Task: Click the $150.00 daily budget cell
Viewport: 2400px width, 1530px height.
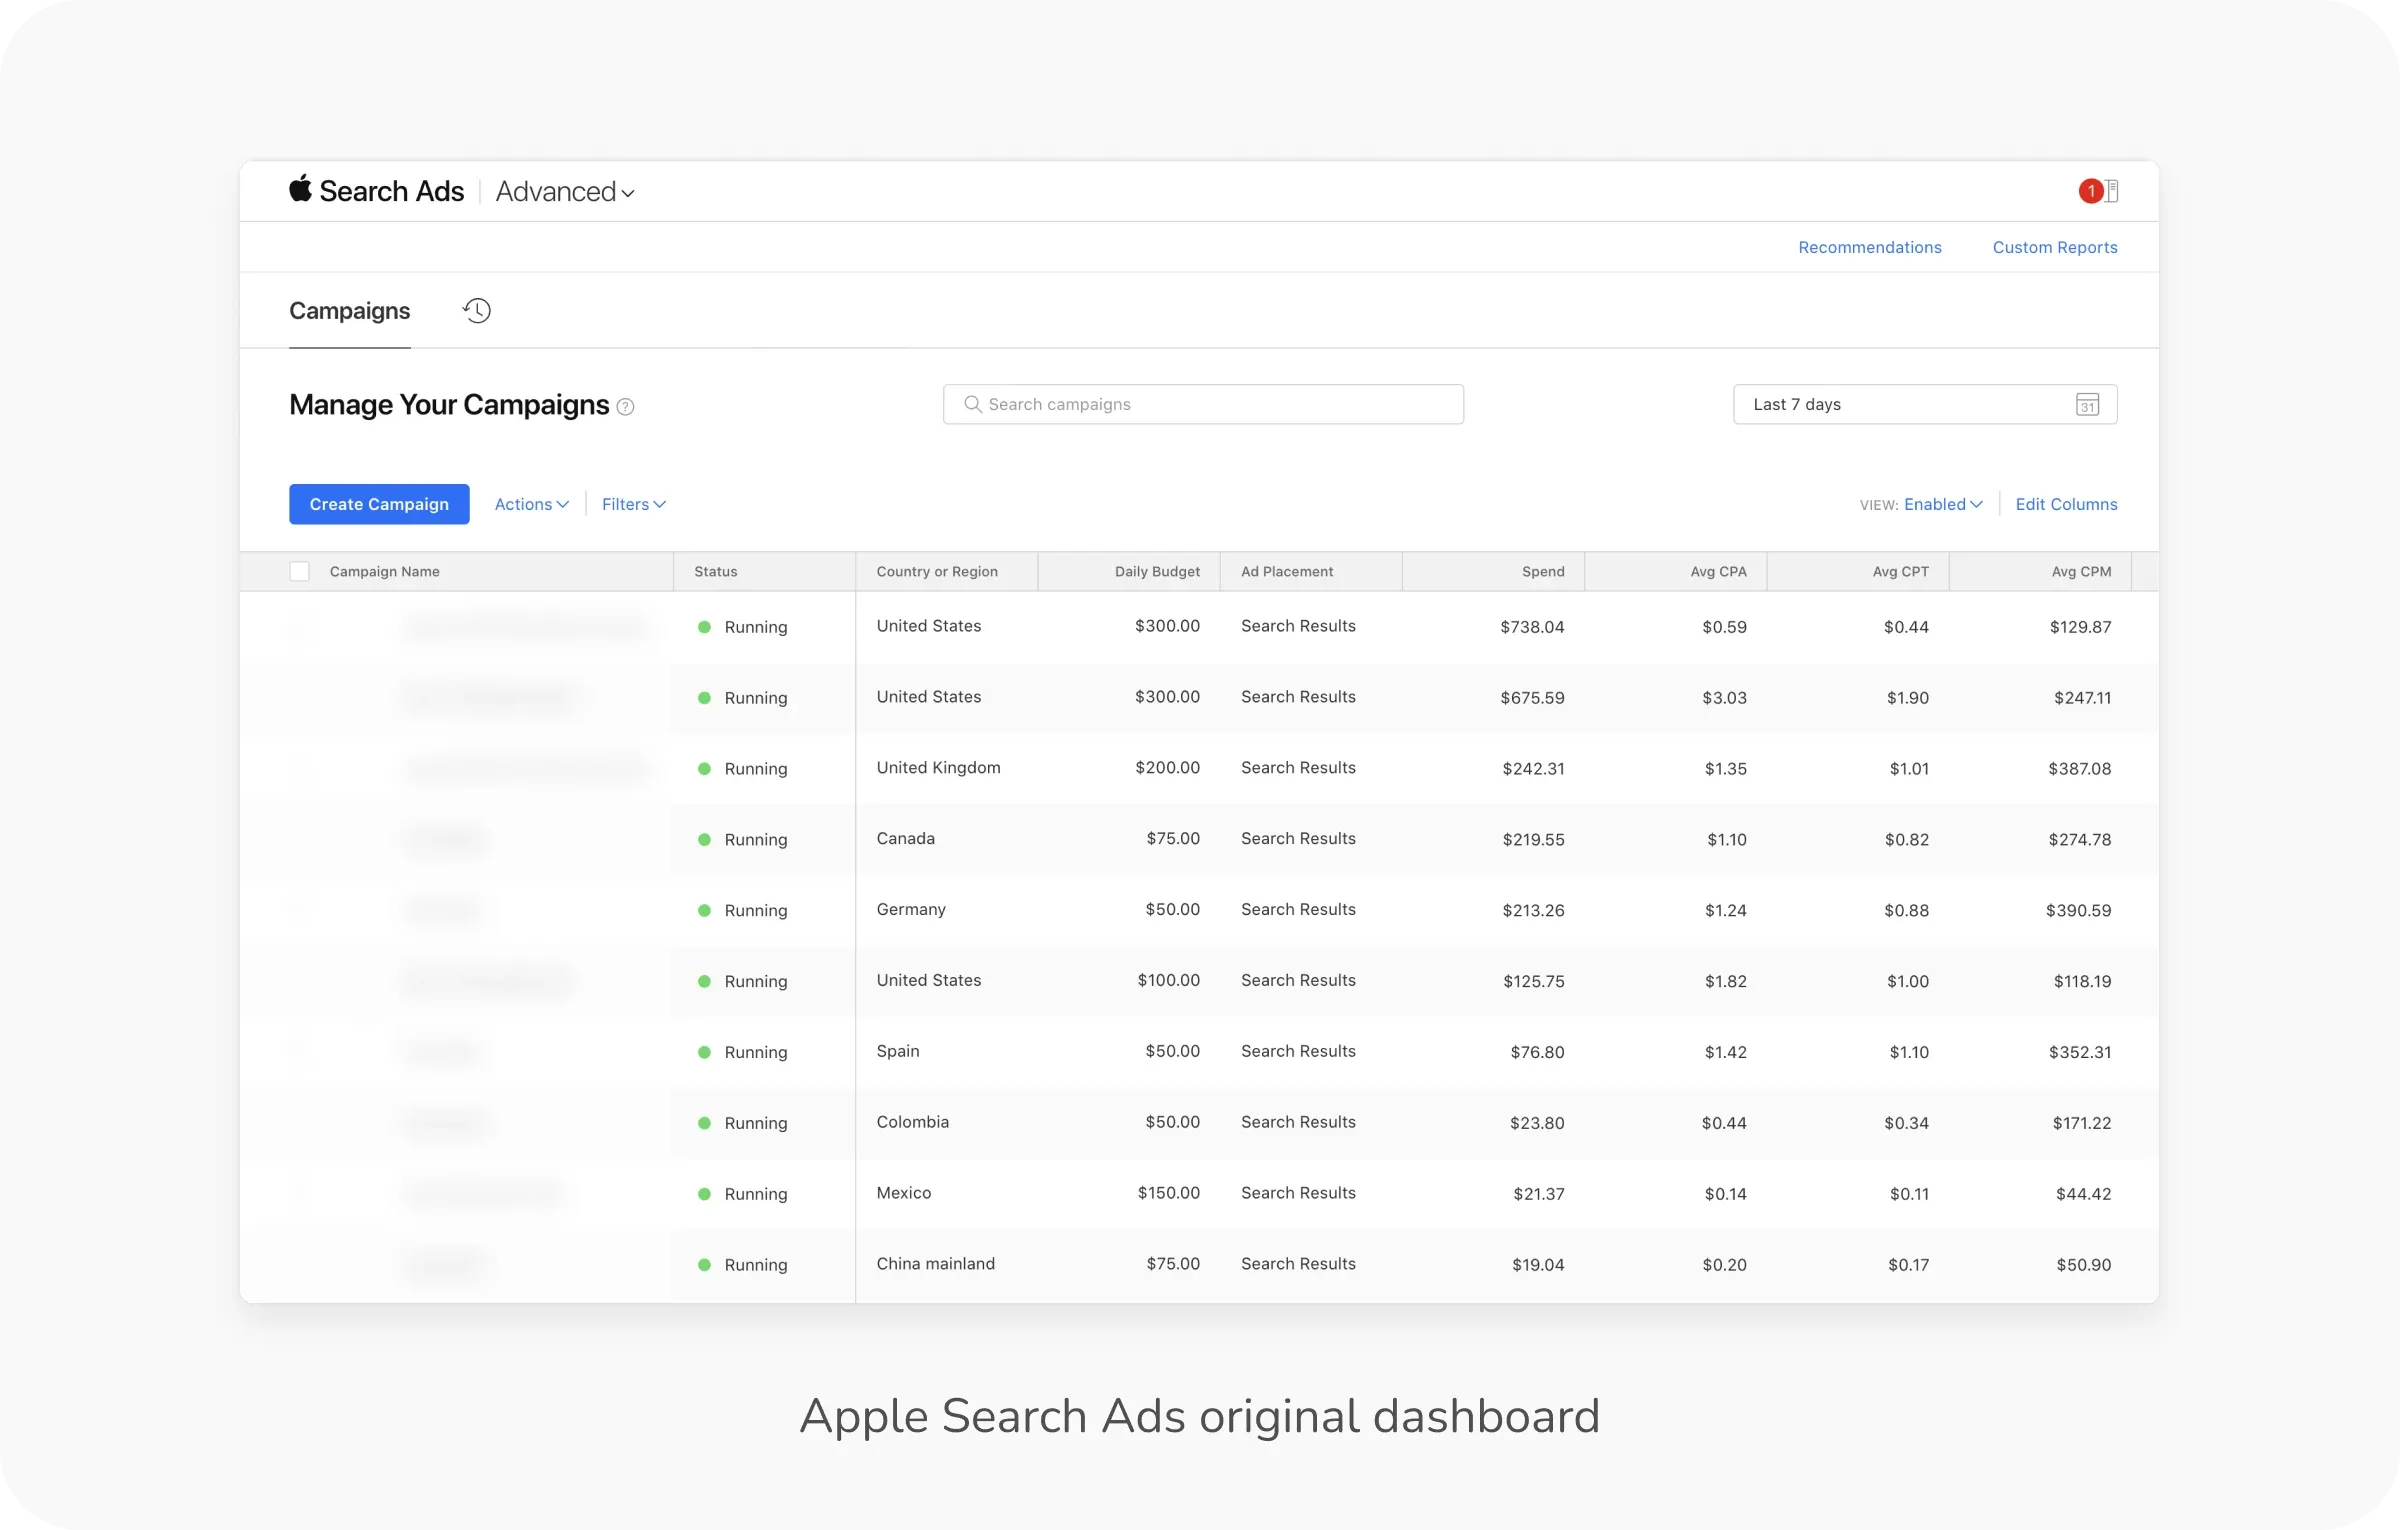Action: [x=1168, y=1193]
